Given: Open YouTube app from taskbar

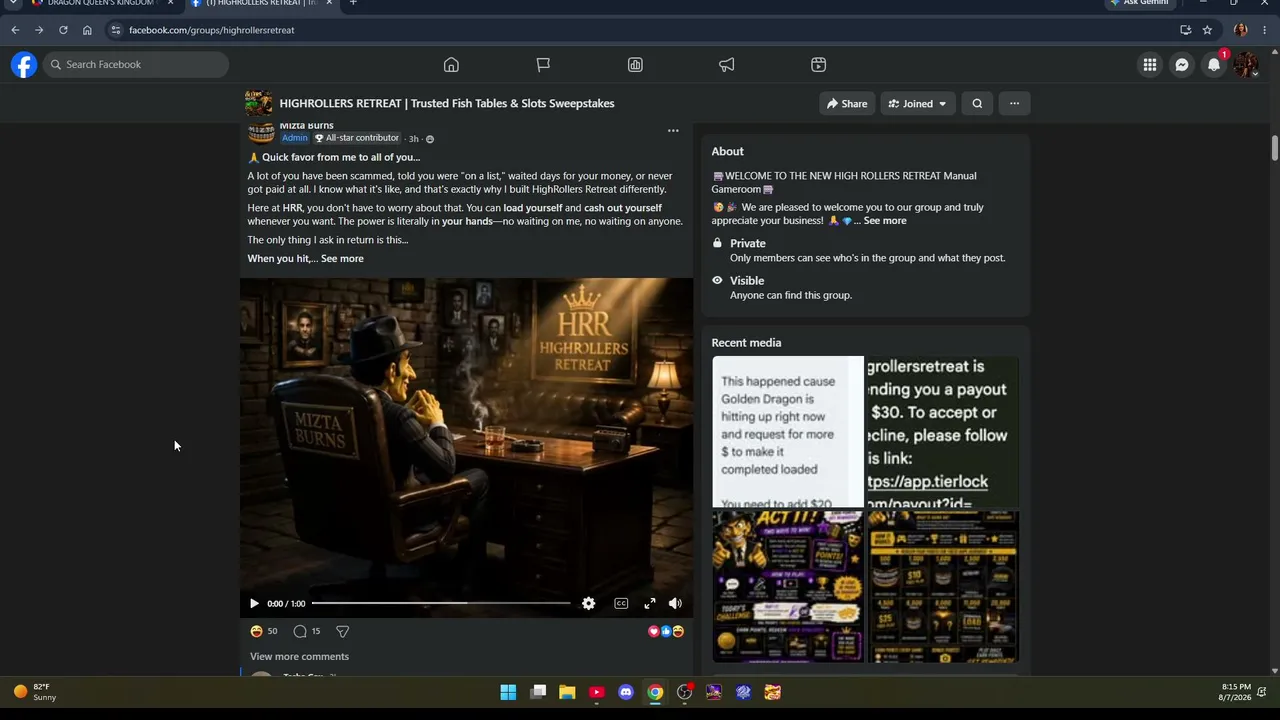Looking at the screenshot, I should (x=597, y=692).
